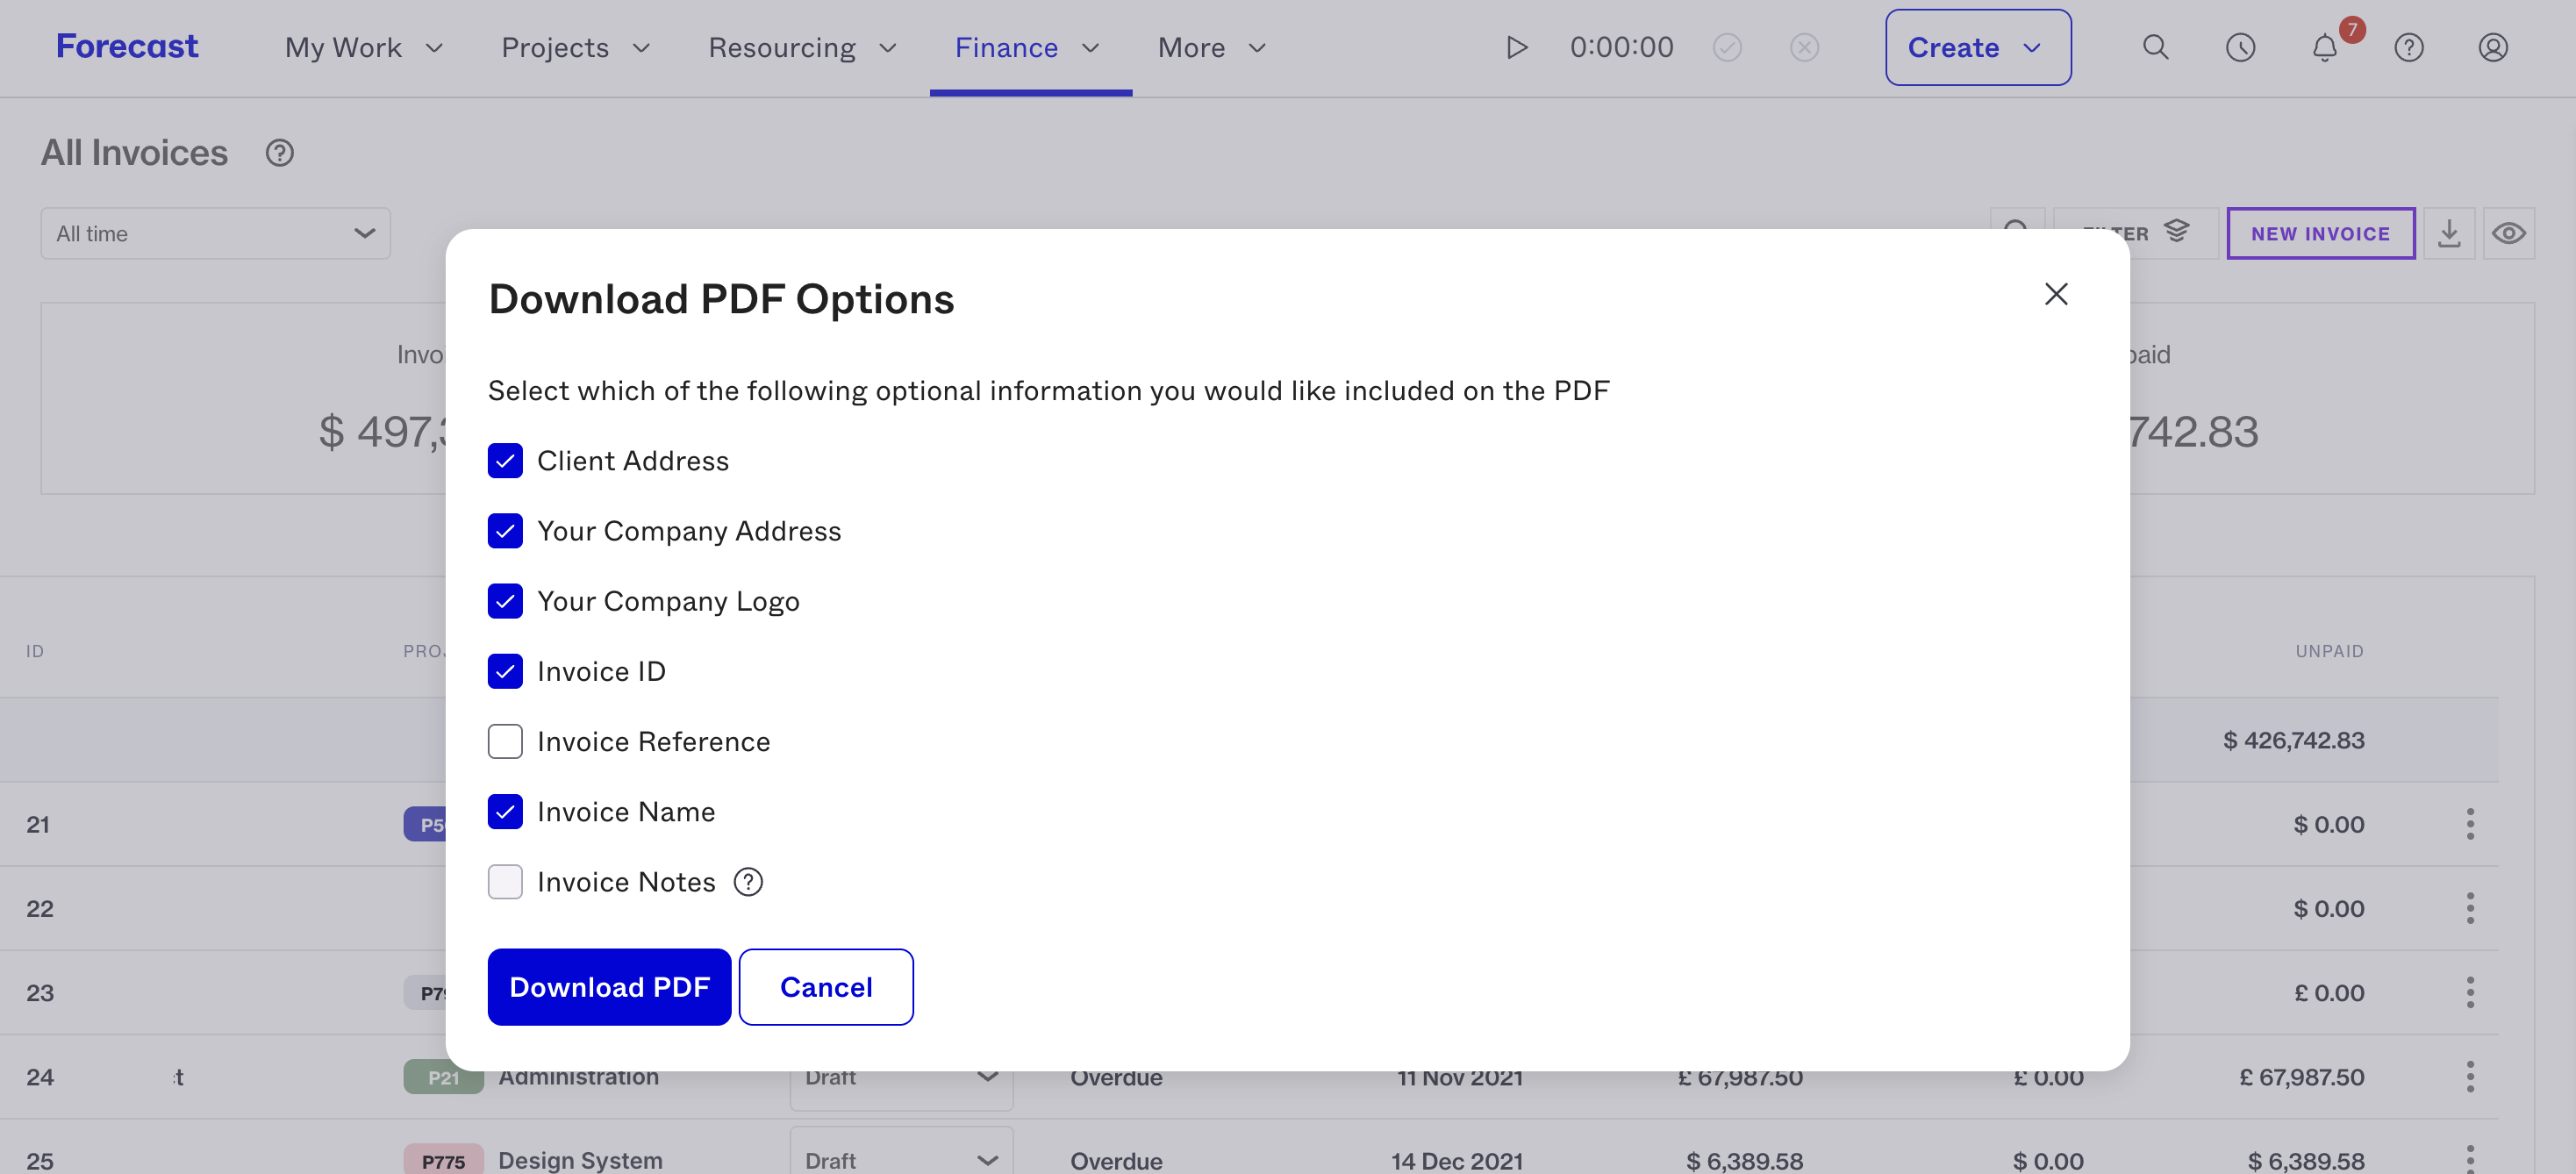Click the timer checkmark confirm icon
The image size is (2576, 1174).
click(x=1727, y=47)
